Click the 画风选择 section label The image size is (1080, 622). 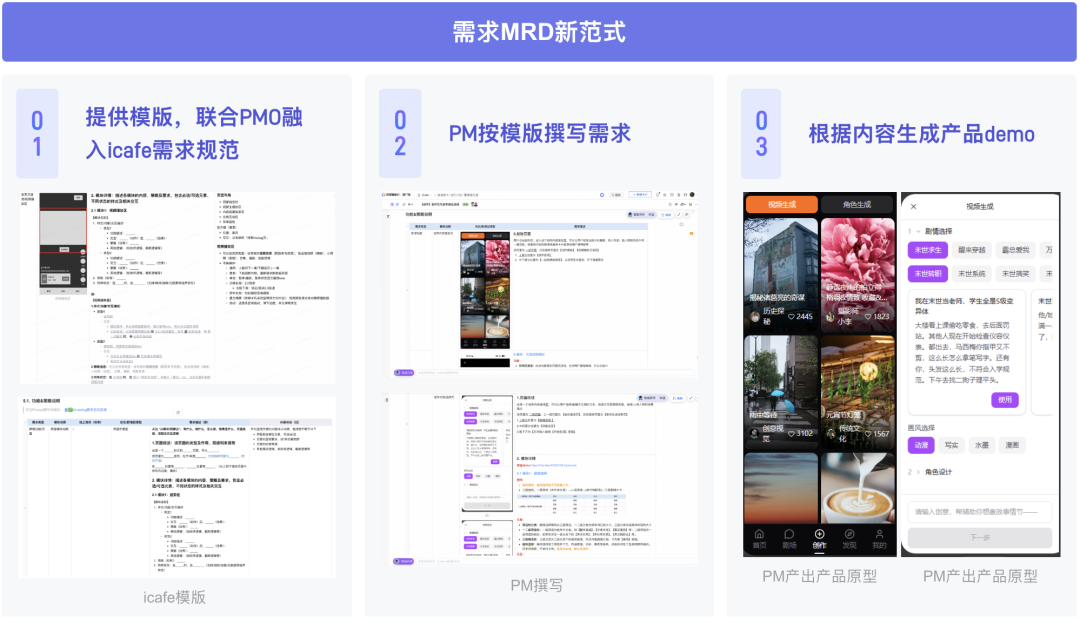[x=922, y=428]
